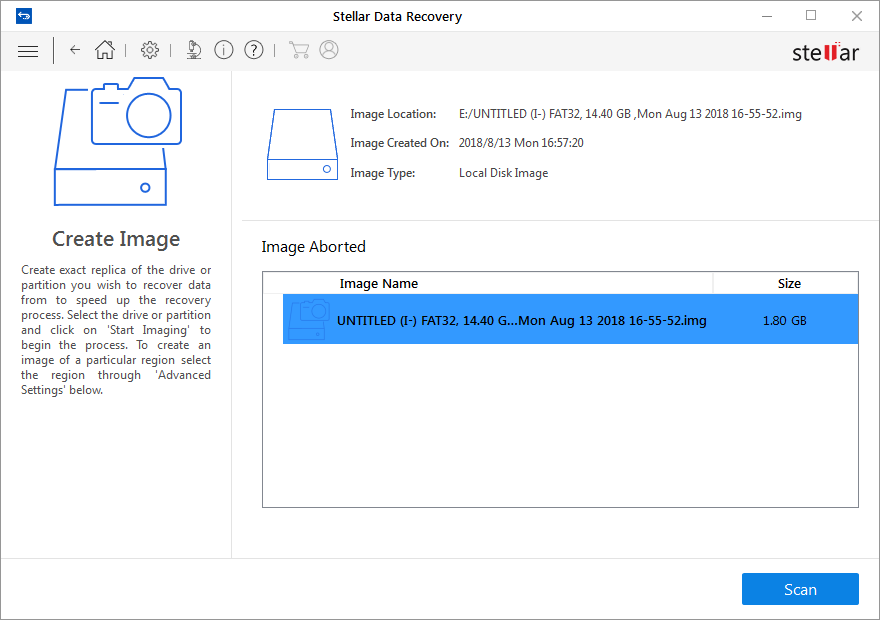The height and width of the screenshot is (620, 880).
Task: Click the 1.80 GB size cell
Action: point(785,320)
